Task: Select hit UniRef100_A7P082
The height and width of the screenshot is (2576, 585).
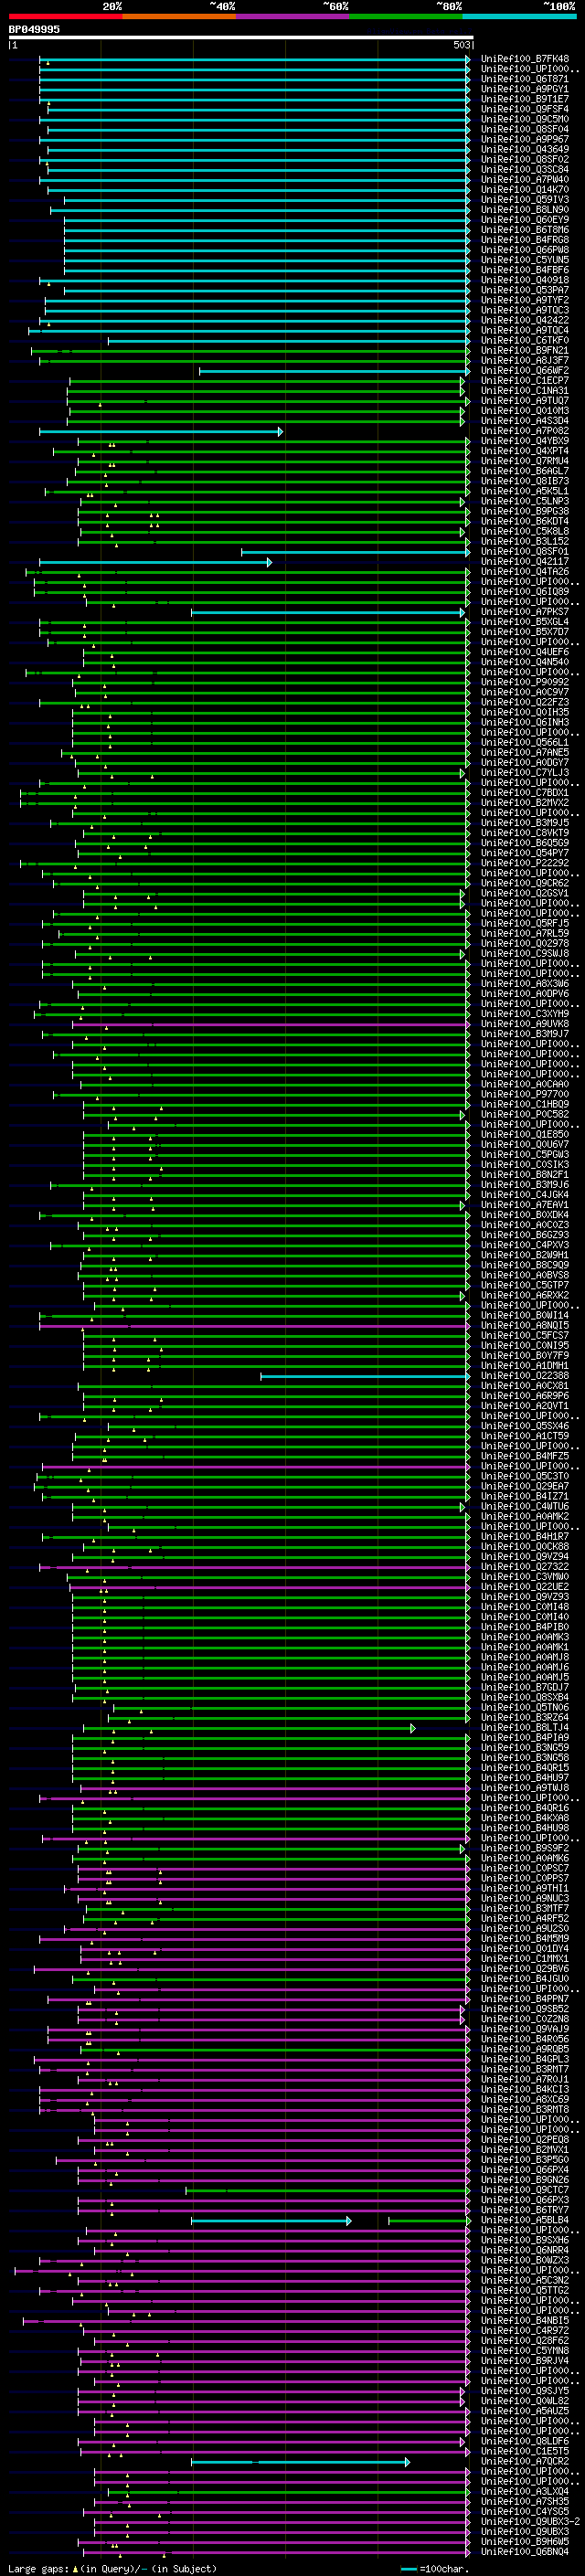Action: point(525,431)
